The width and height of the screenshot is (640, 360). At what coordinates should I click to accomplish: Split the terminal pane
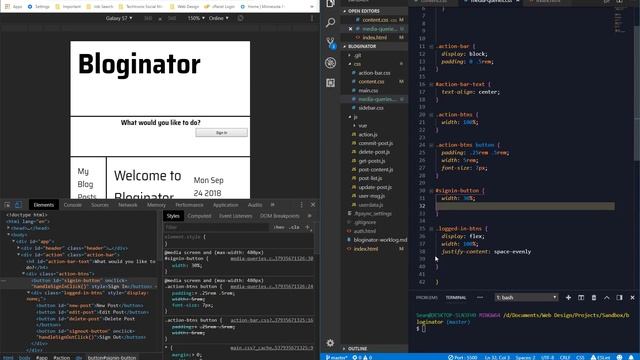(x=581, y=298)
